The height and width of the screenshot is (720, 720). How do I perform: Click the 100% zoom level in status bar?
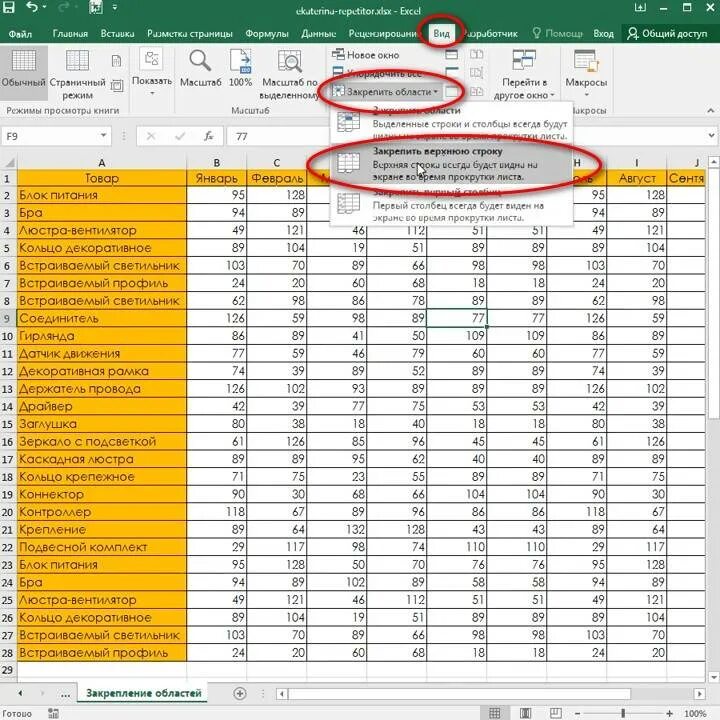pos(695,713)
